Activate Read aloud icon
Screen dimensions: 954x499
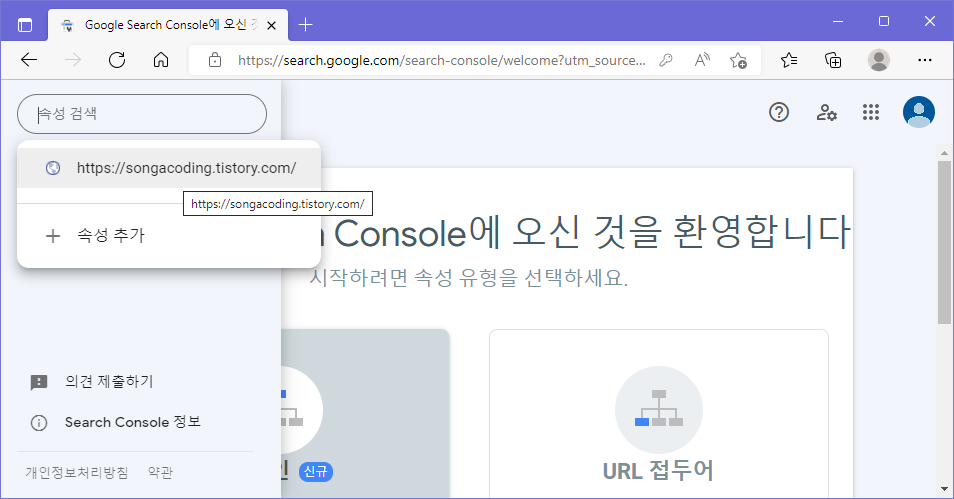click(702, 60)
